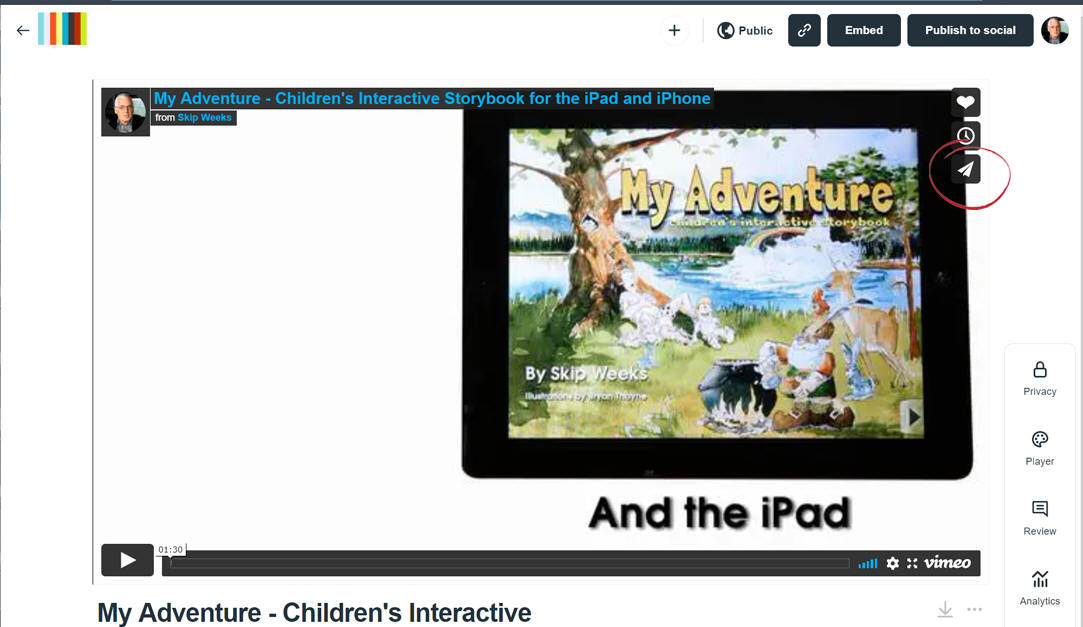
Task: Click Publish to social button
Action: pyautogui.click(x=970, y=30)
